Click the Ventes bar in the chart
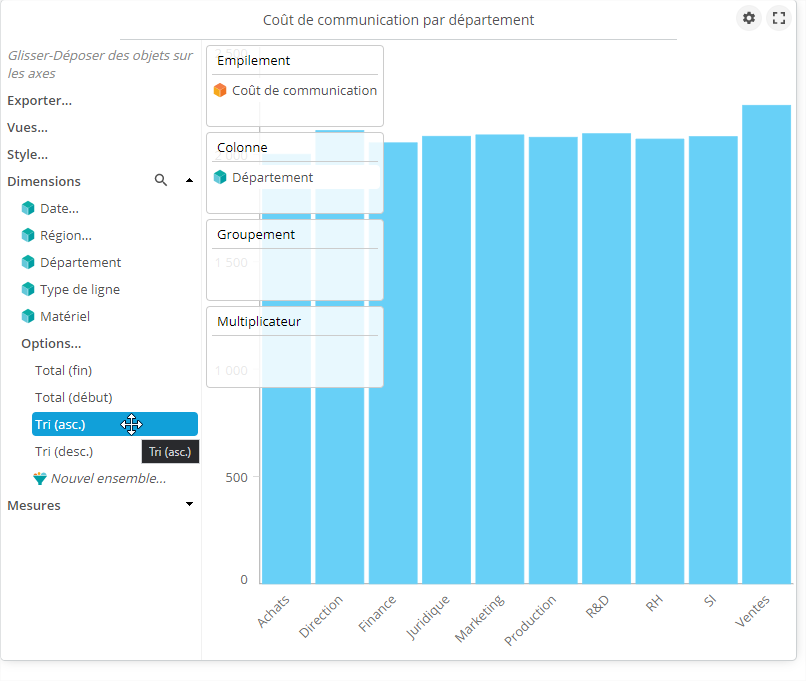The image size is (806, 681). [766, 350]
